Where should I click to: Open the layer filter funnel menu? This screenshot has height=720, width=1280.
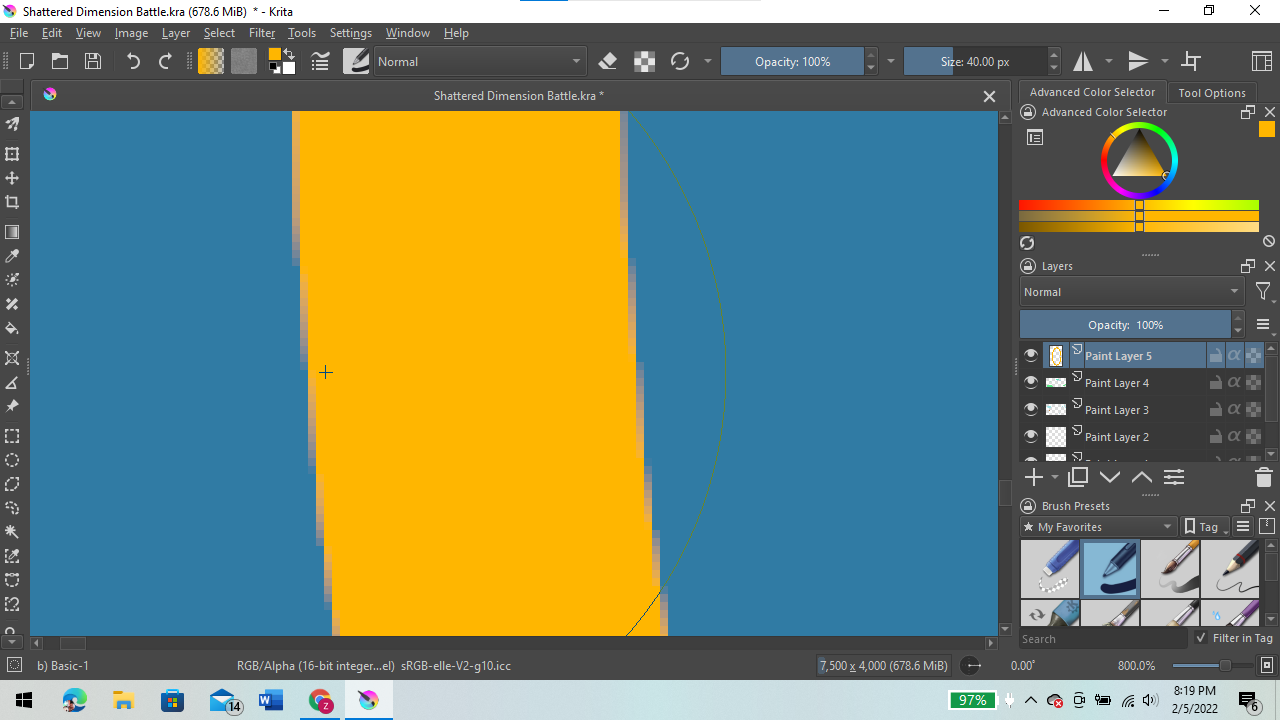click(x=1263, y=292)
